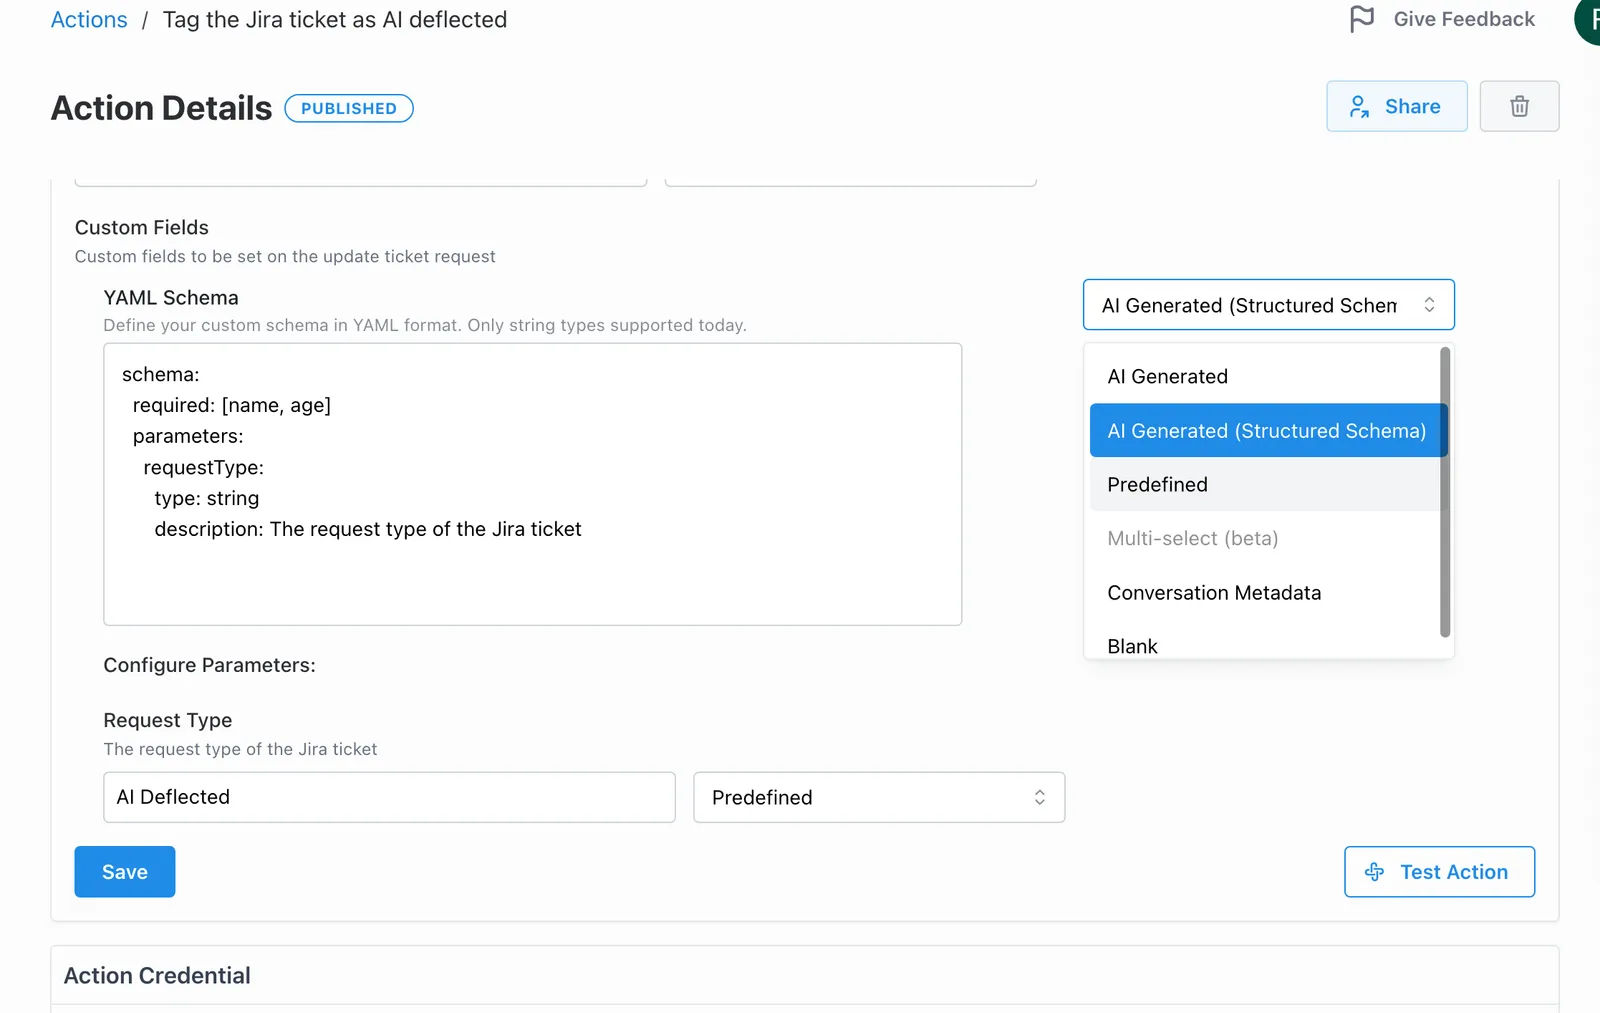Go to Actions breadcrumb link
Screen dimensions: 1600x1013
tap(89, 20)
